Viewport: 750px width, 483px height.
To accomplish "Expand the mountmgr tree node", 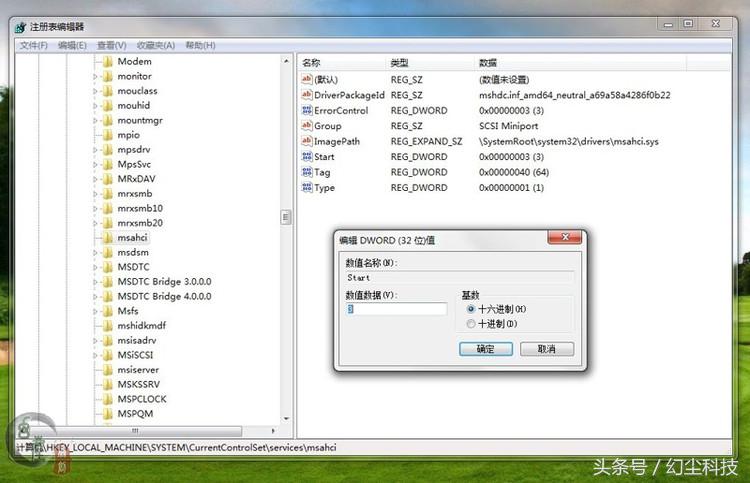I will [x=95, y=121].
